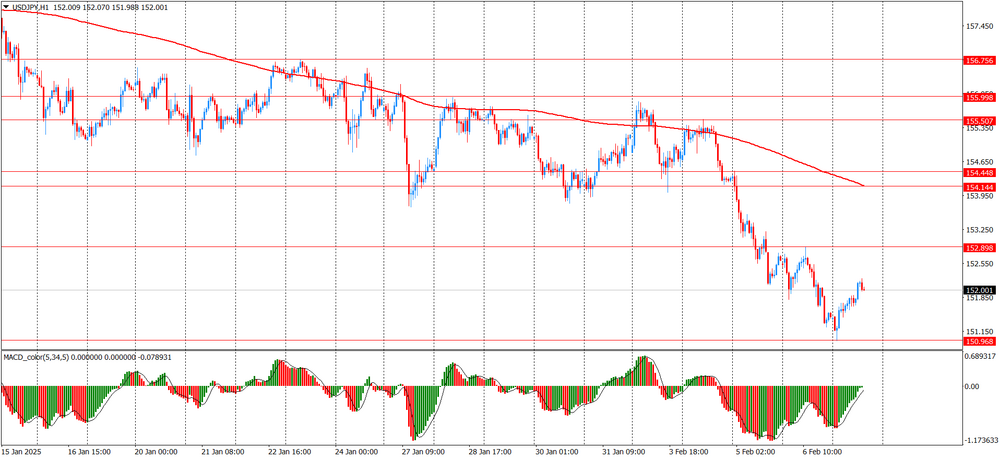Click the MACD_color(5,34,5) indicator label
1000x459 pixels.
click(45, 357)
